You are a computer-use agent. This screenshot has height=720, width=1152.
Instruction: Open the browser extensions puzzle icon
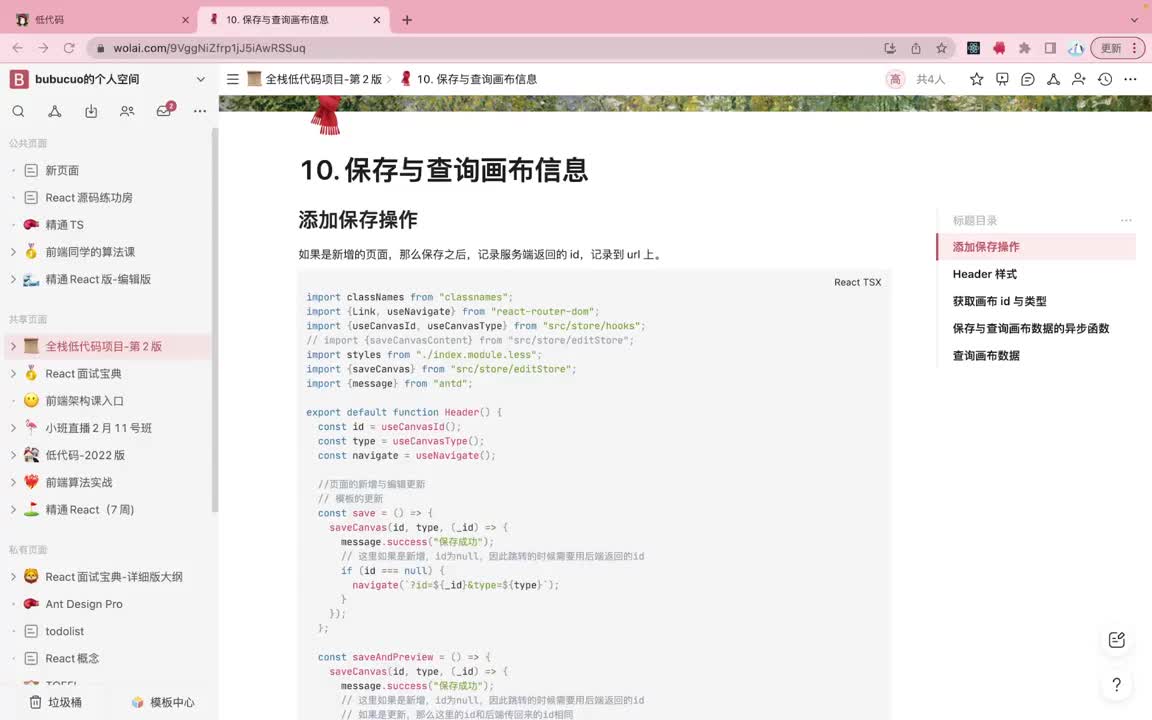(x=1024, y=48)
